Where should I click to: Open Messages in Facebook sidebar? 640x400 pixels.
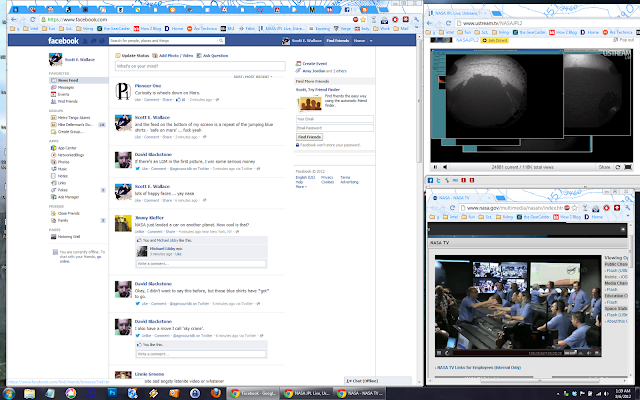pos(65,87)
